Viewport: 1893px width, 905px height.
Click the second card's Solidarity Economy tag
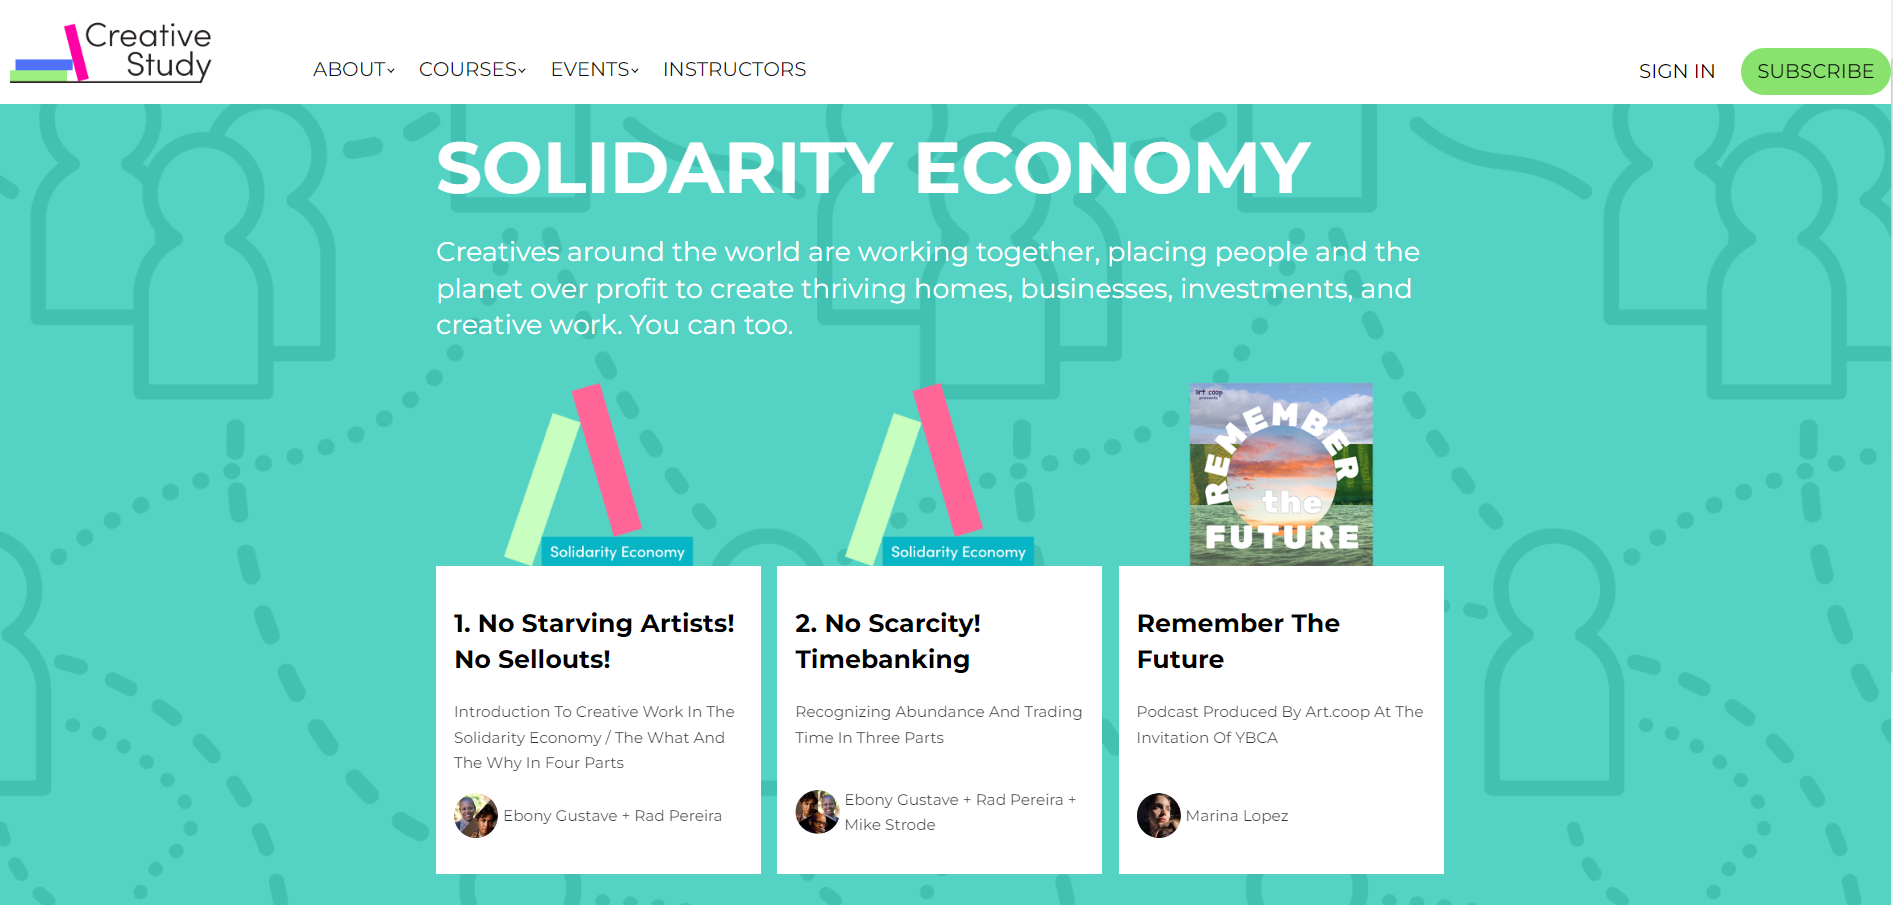click(958, 552)
